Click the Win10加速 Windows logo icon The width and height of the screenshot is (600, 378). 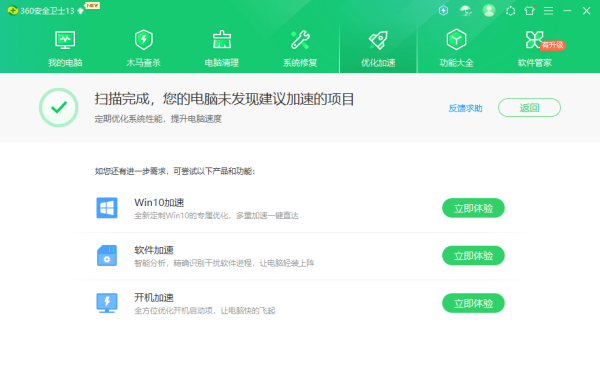pos(107,208)
